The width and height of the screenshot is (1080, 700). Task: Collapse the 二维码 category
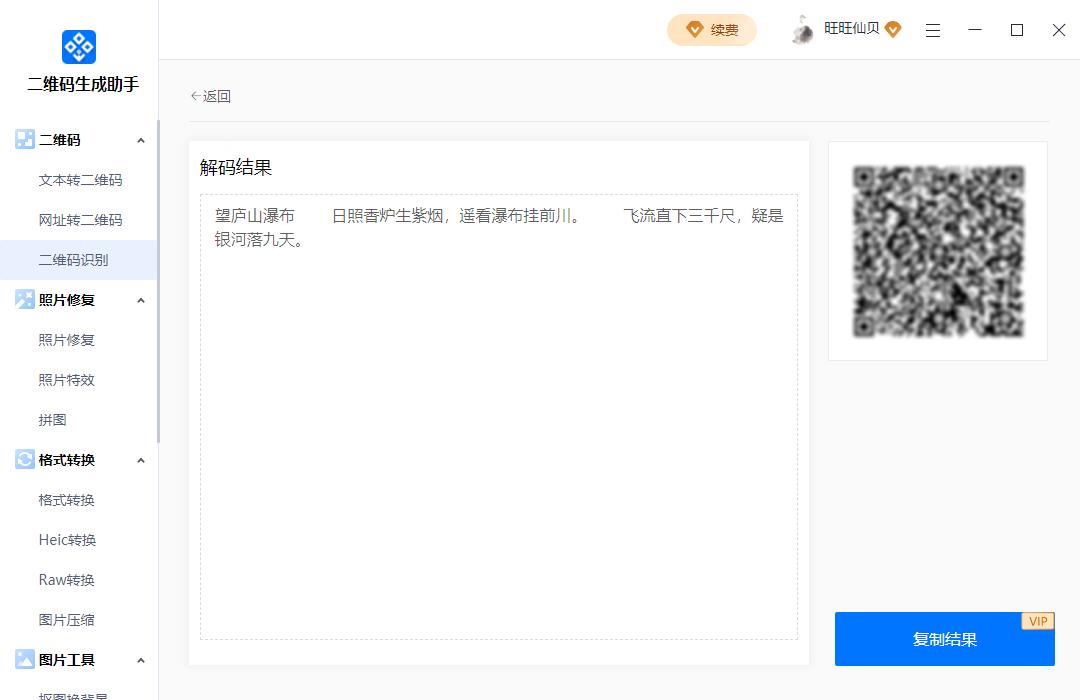[x=141, y=139]
